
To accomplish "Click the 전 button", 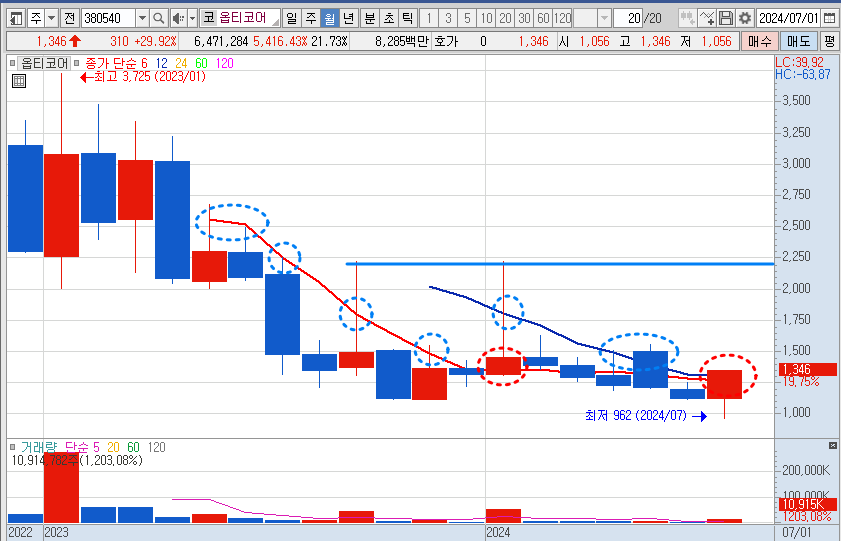I will click(70, 18).
